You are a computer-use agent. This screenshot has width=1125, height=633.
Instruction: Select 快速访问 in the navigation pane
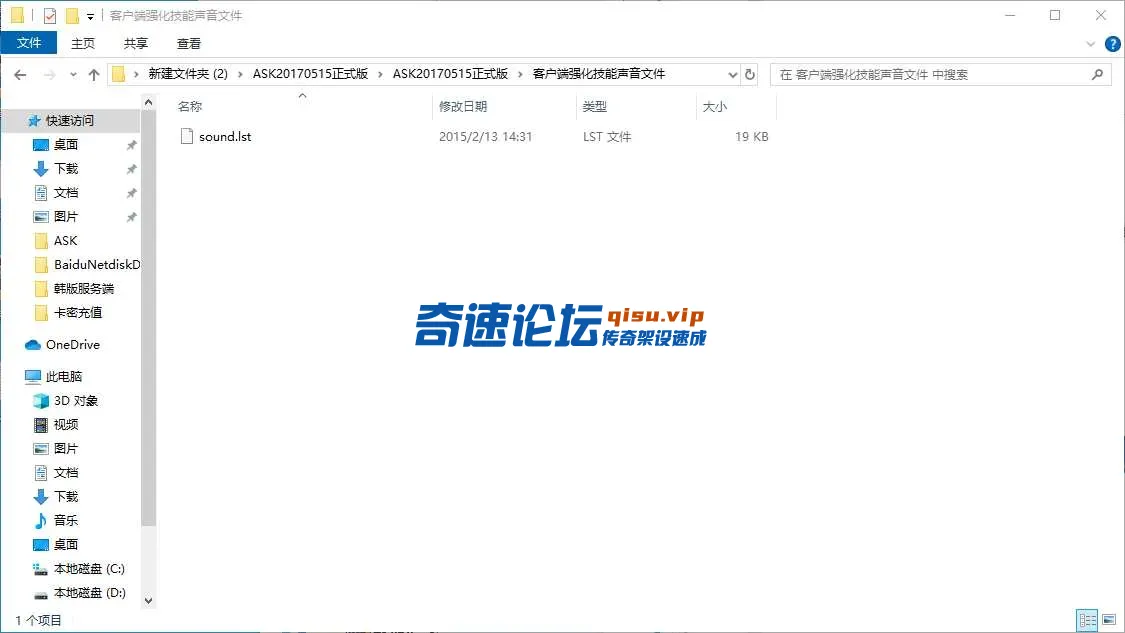pos(70,121)
